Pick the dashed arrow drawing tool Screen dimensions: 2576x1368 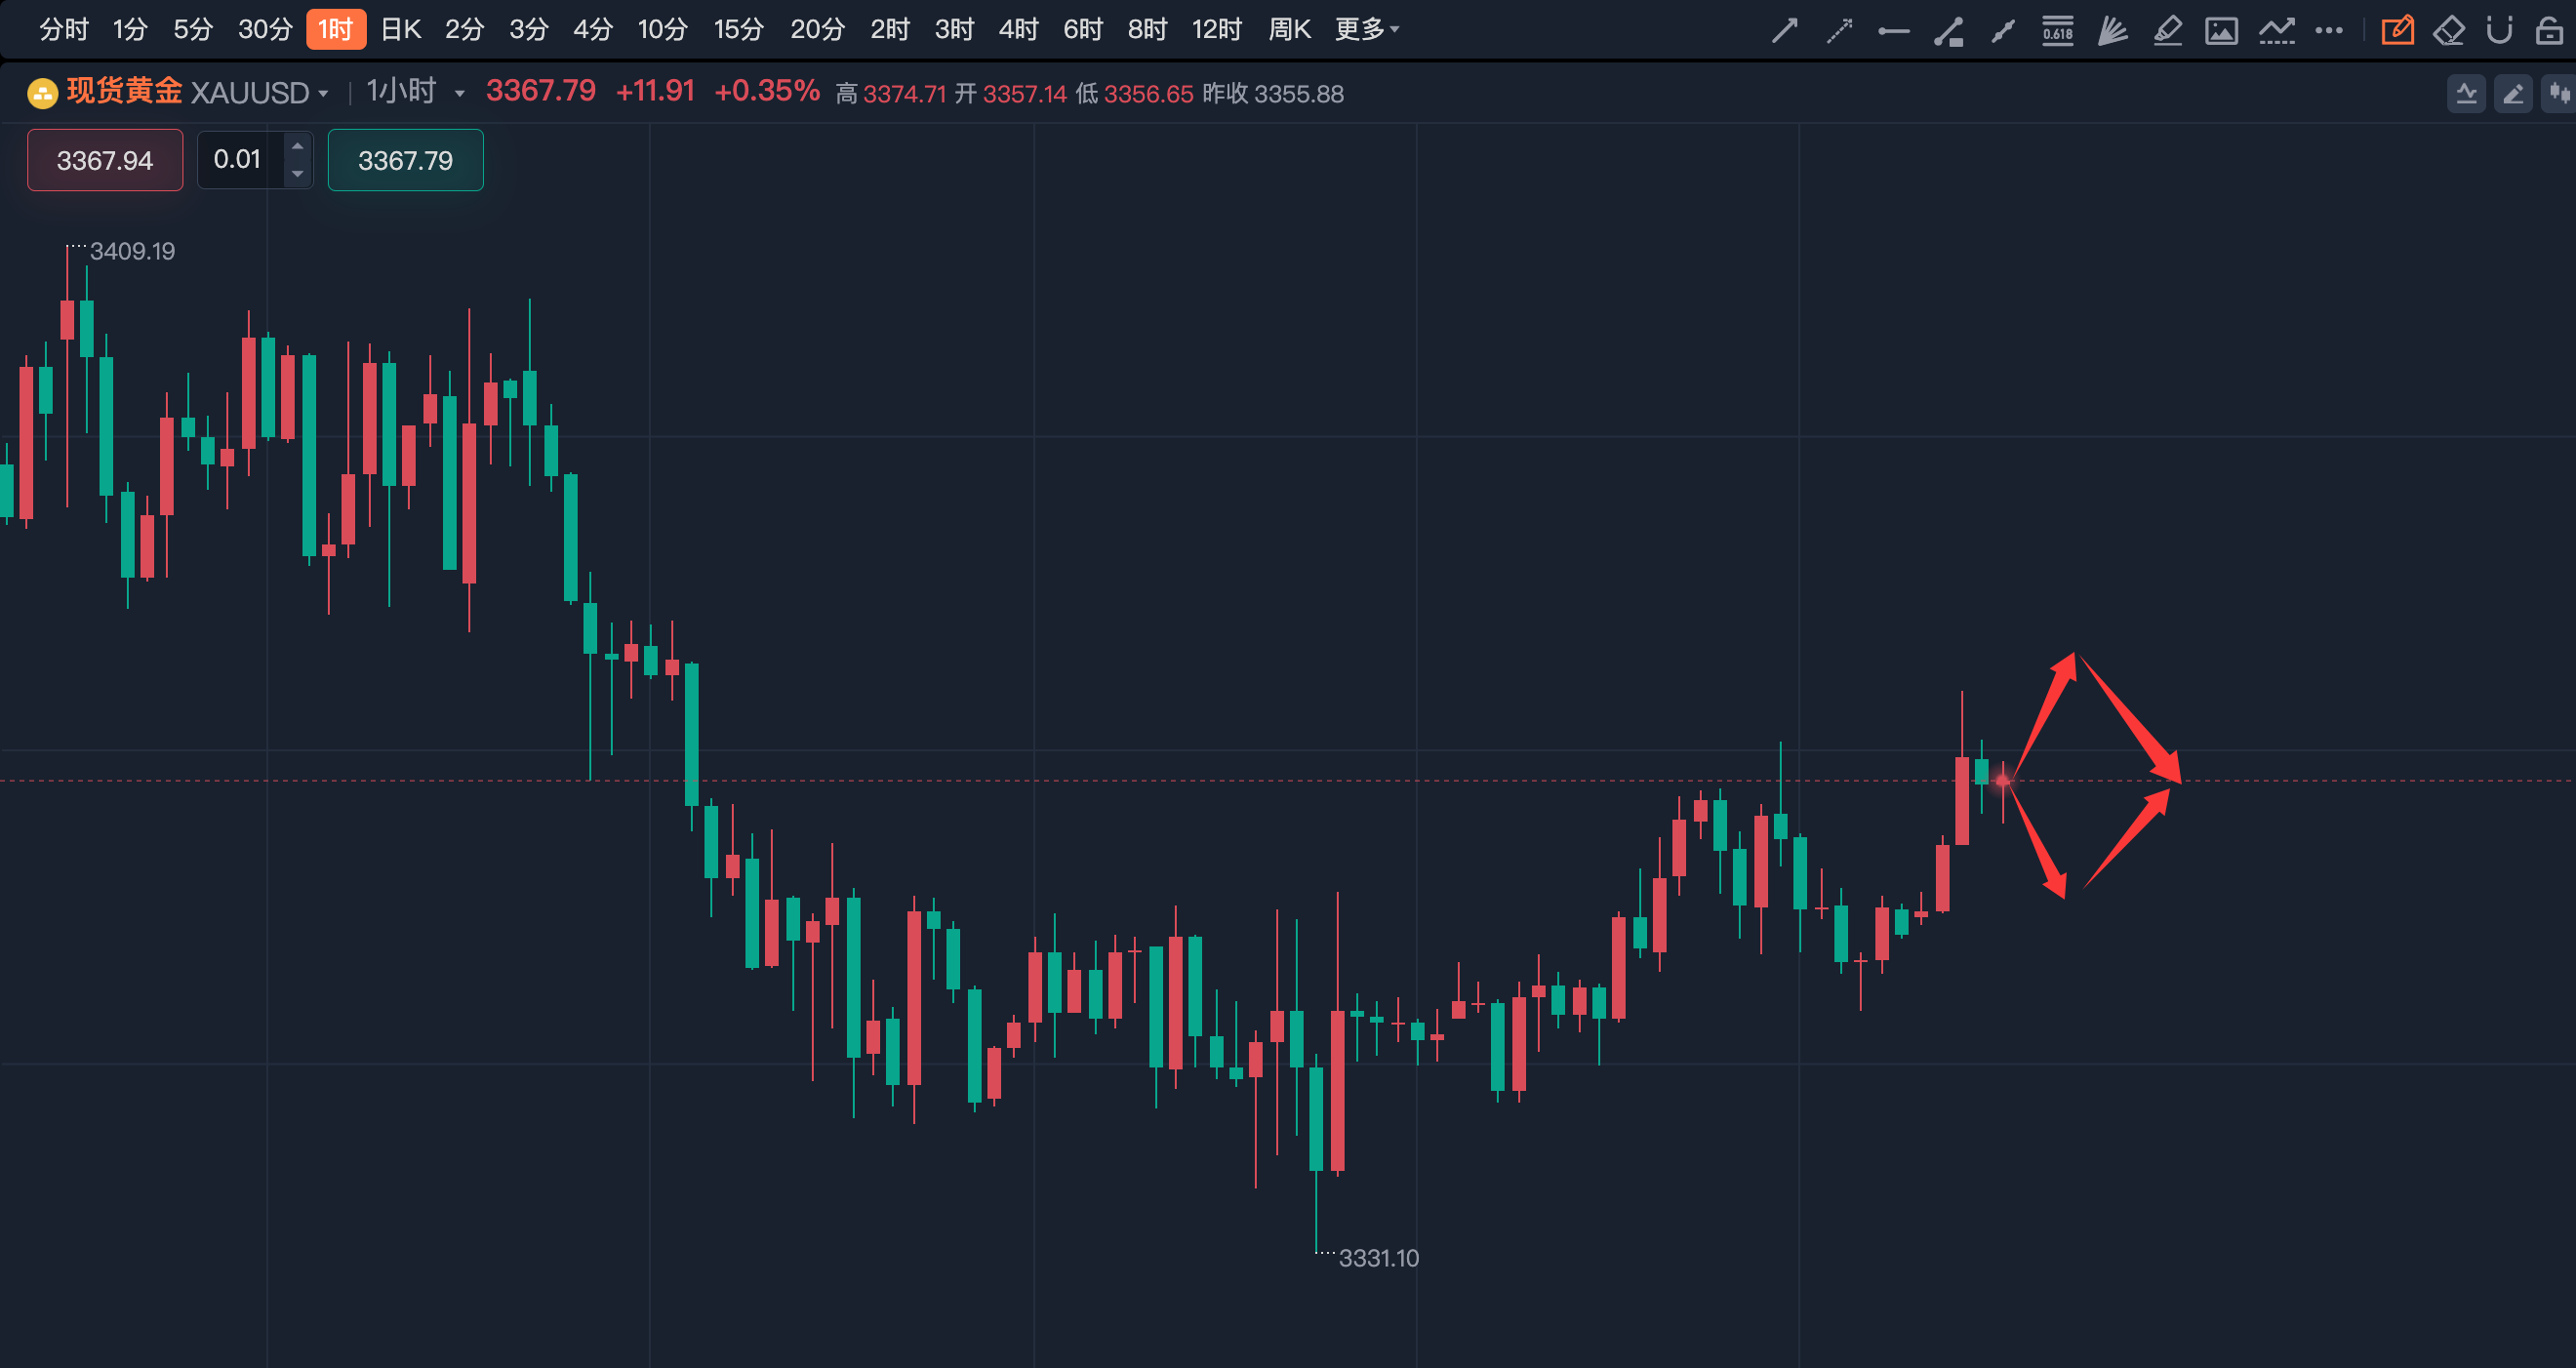coord(1839,31)
